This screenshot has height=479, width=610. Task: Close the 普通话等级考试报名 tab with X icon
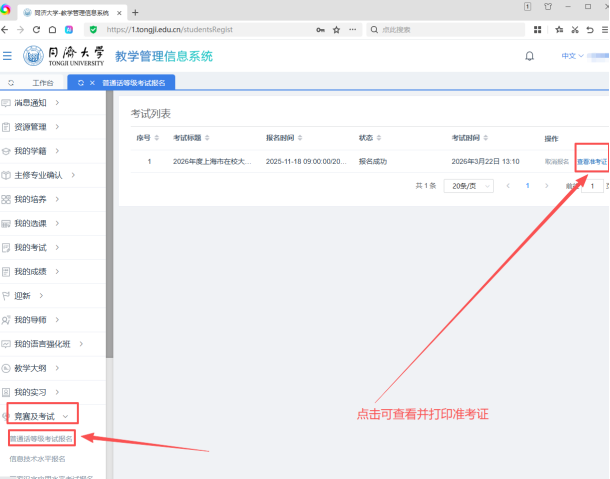pyautogui.click(x=92, y=83)
